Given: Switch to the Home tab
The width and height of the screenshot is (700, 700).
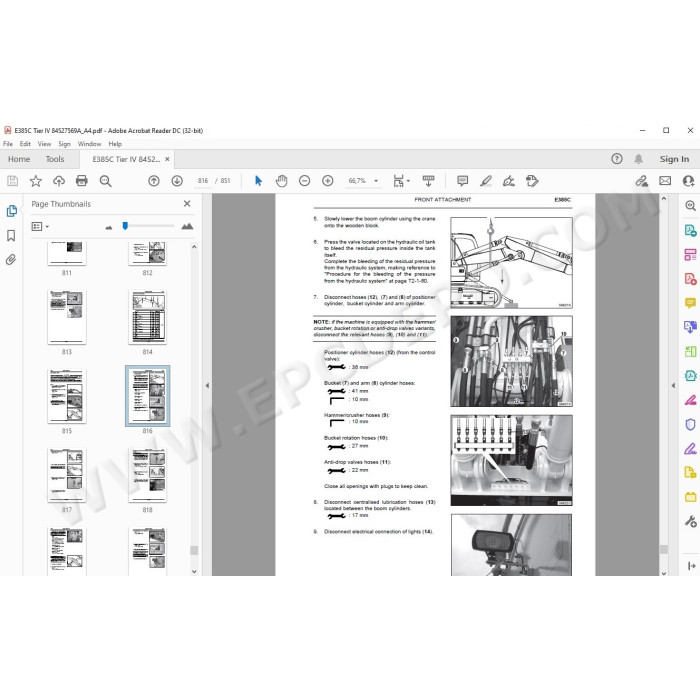Looking at the screenshot, I should click(19, 159).
